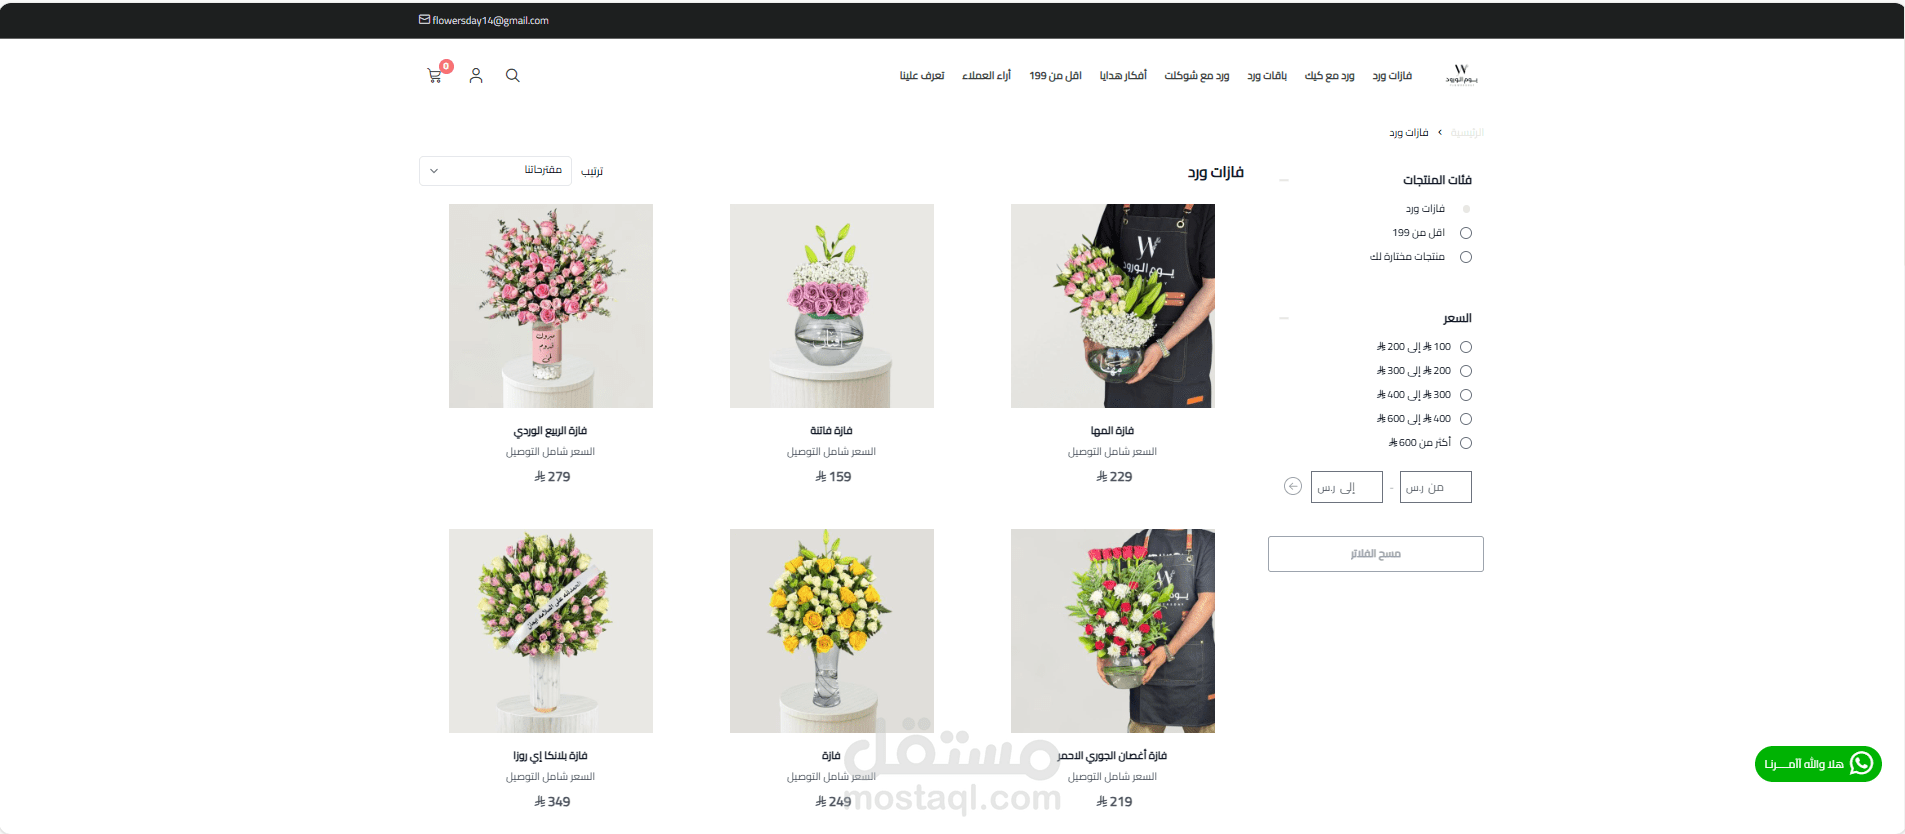This screenshot has width=1905, height=834.
Task: Open the shopping cart icon
Action: [x=434, y=76]
